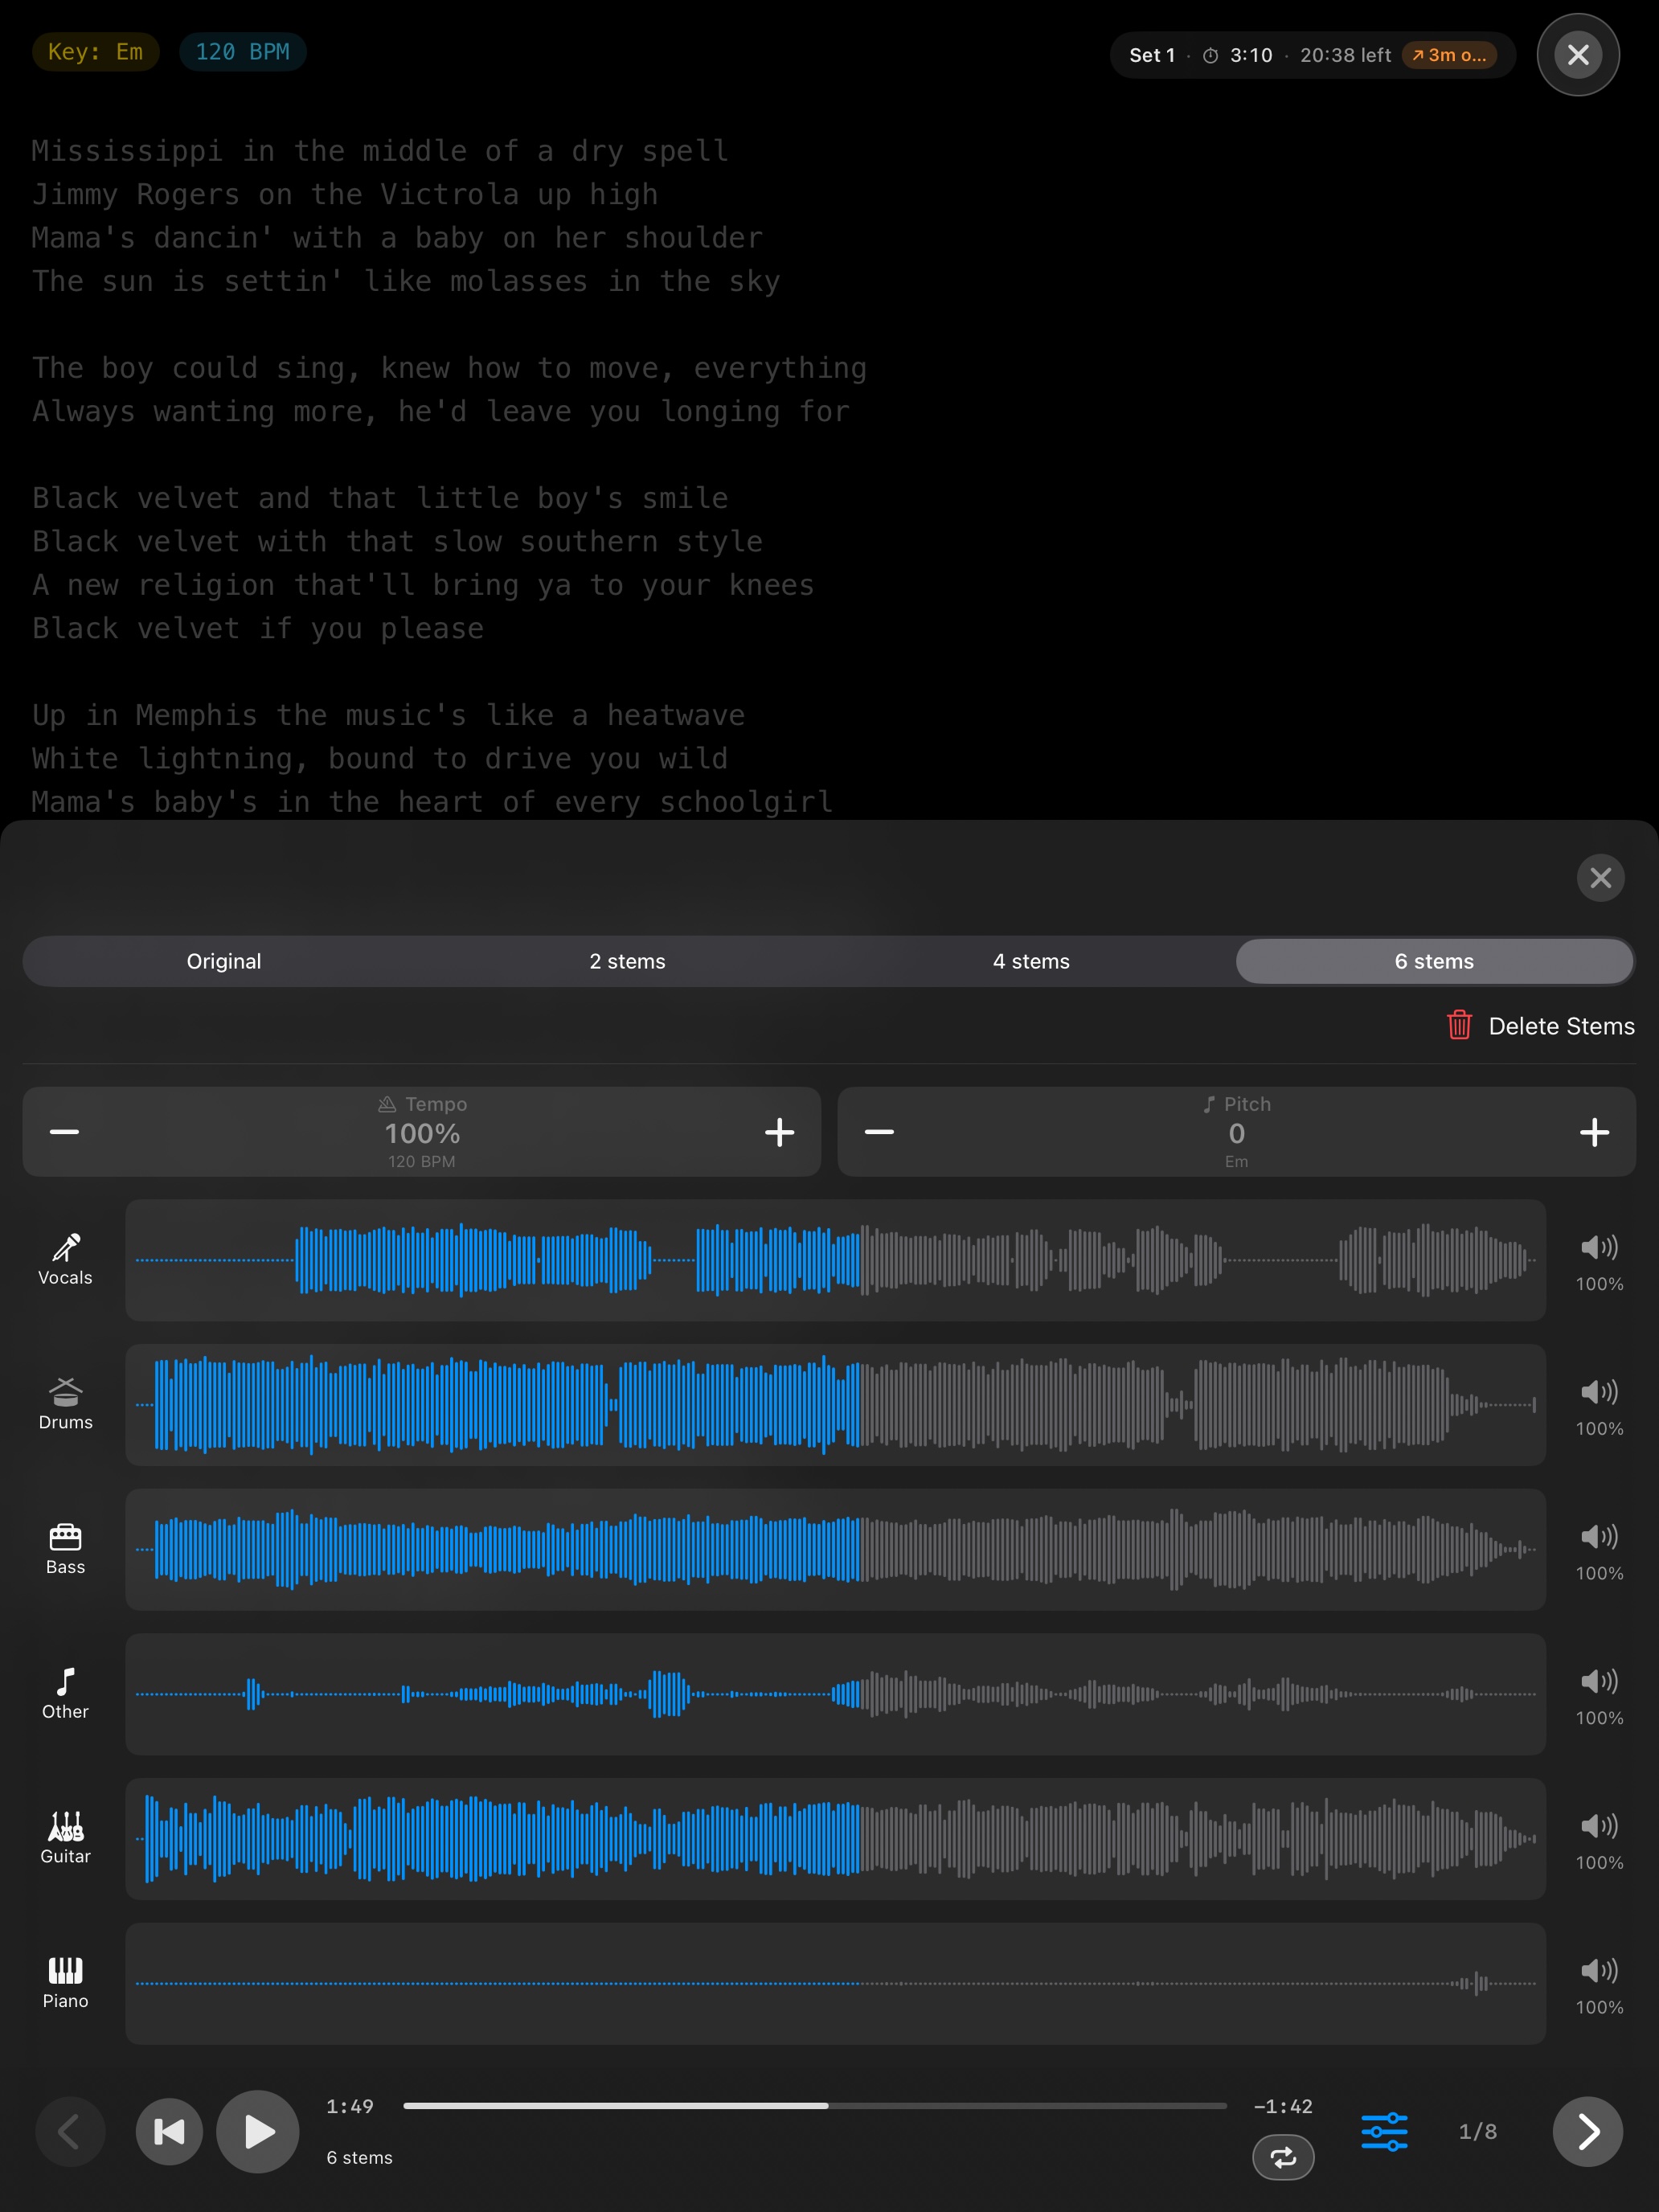Click the 1/8 song counter

point(1478,2131)
